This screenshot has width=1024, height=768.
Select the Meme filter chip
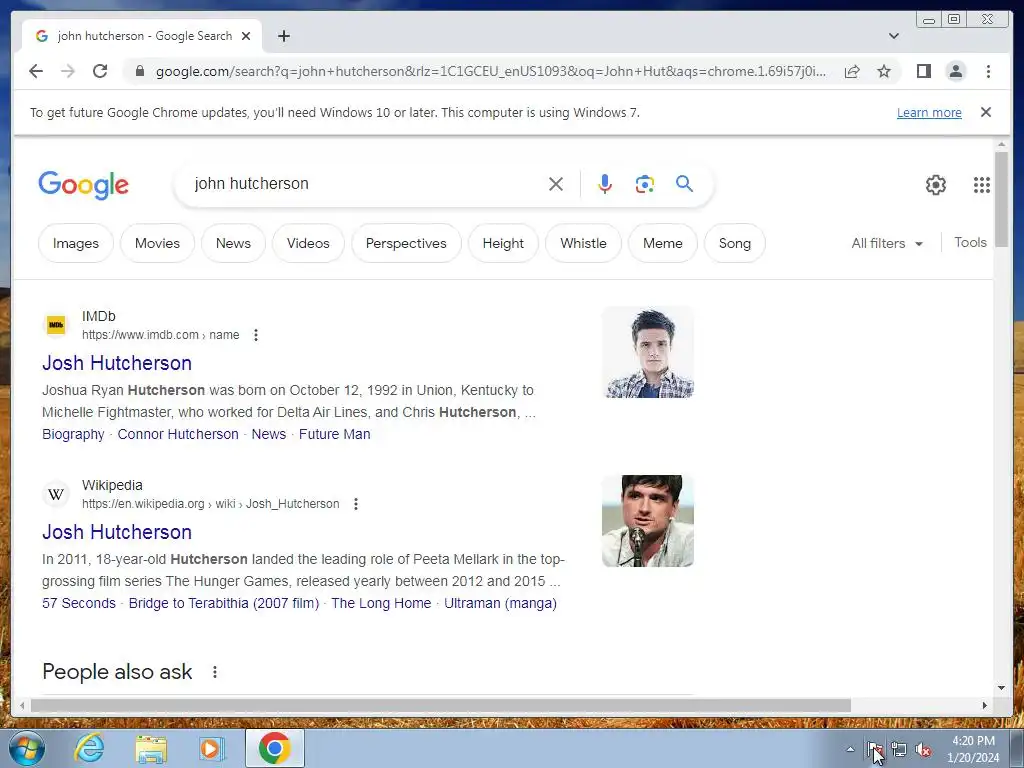[x=663, y=243]
